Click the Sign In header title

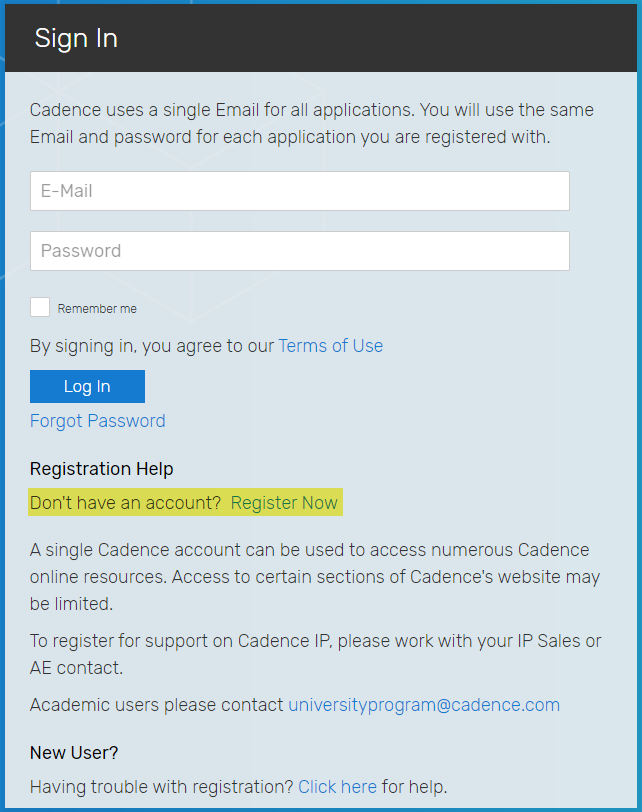(x=76, y=38)
